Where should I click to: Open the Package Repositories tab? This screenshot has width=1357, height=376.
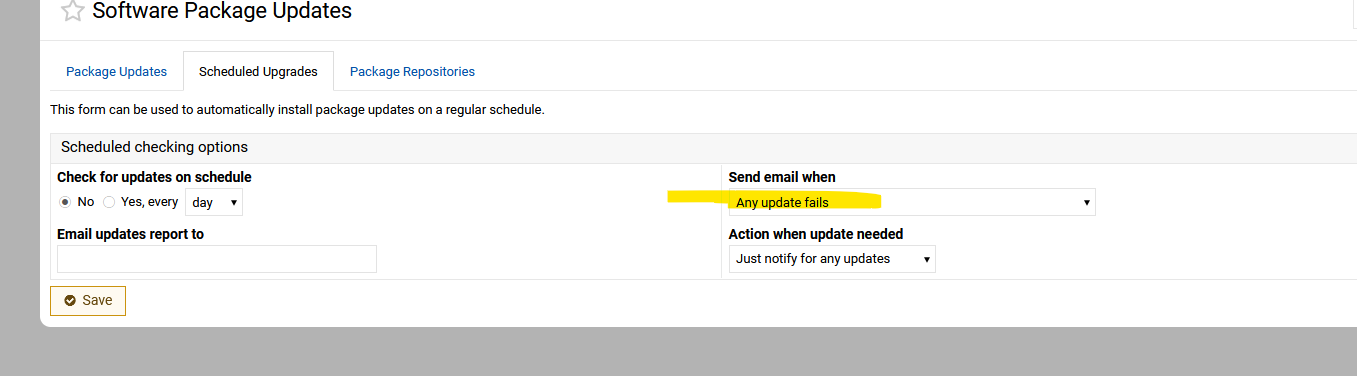click(x=412, y=72)
